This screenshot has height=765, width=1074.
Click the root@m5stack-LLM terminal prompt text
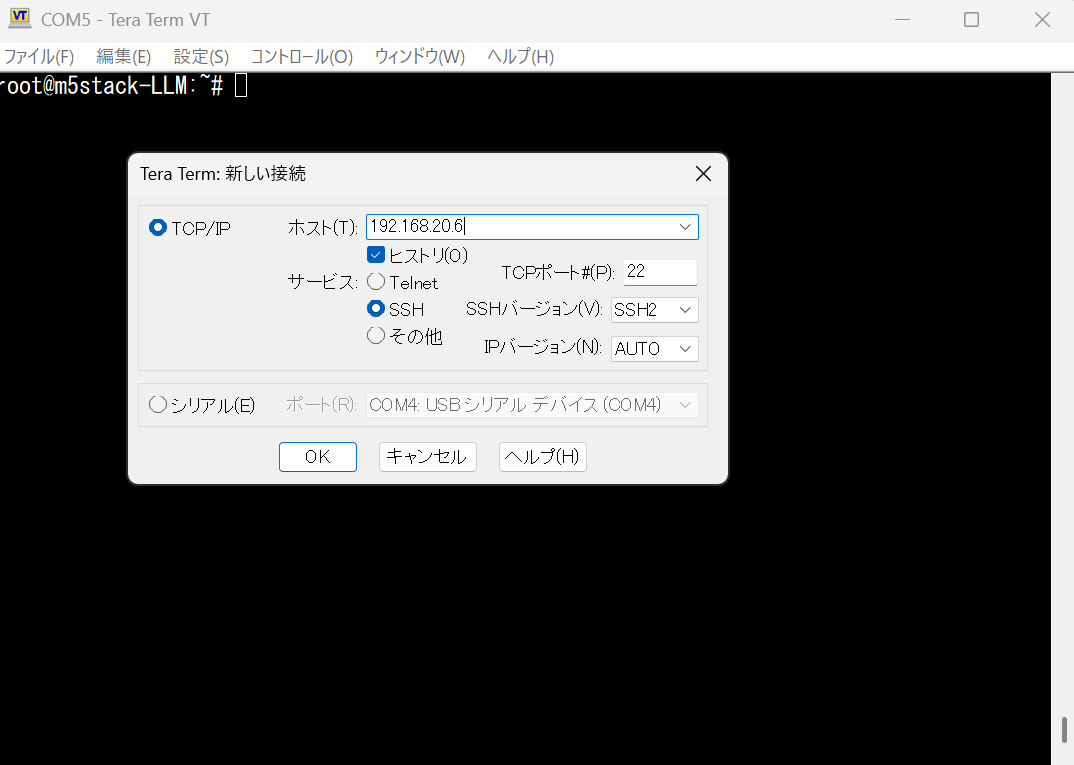point(112,86)
